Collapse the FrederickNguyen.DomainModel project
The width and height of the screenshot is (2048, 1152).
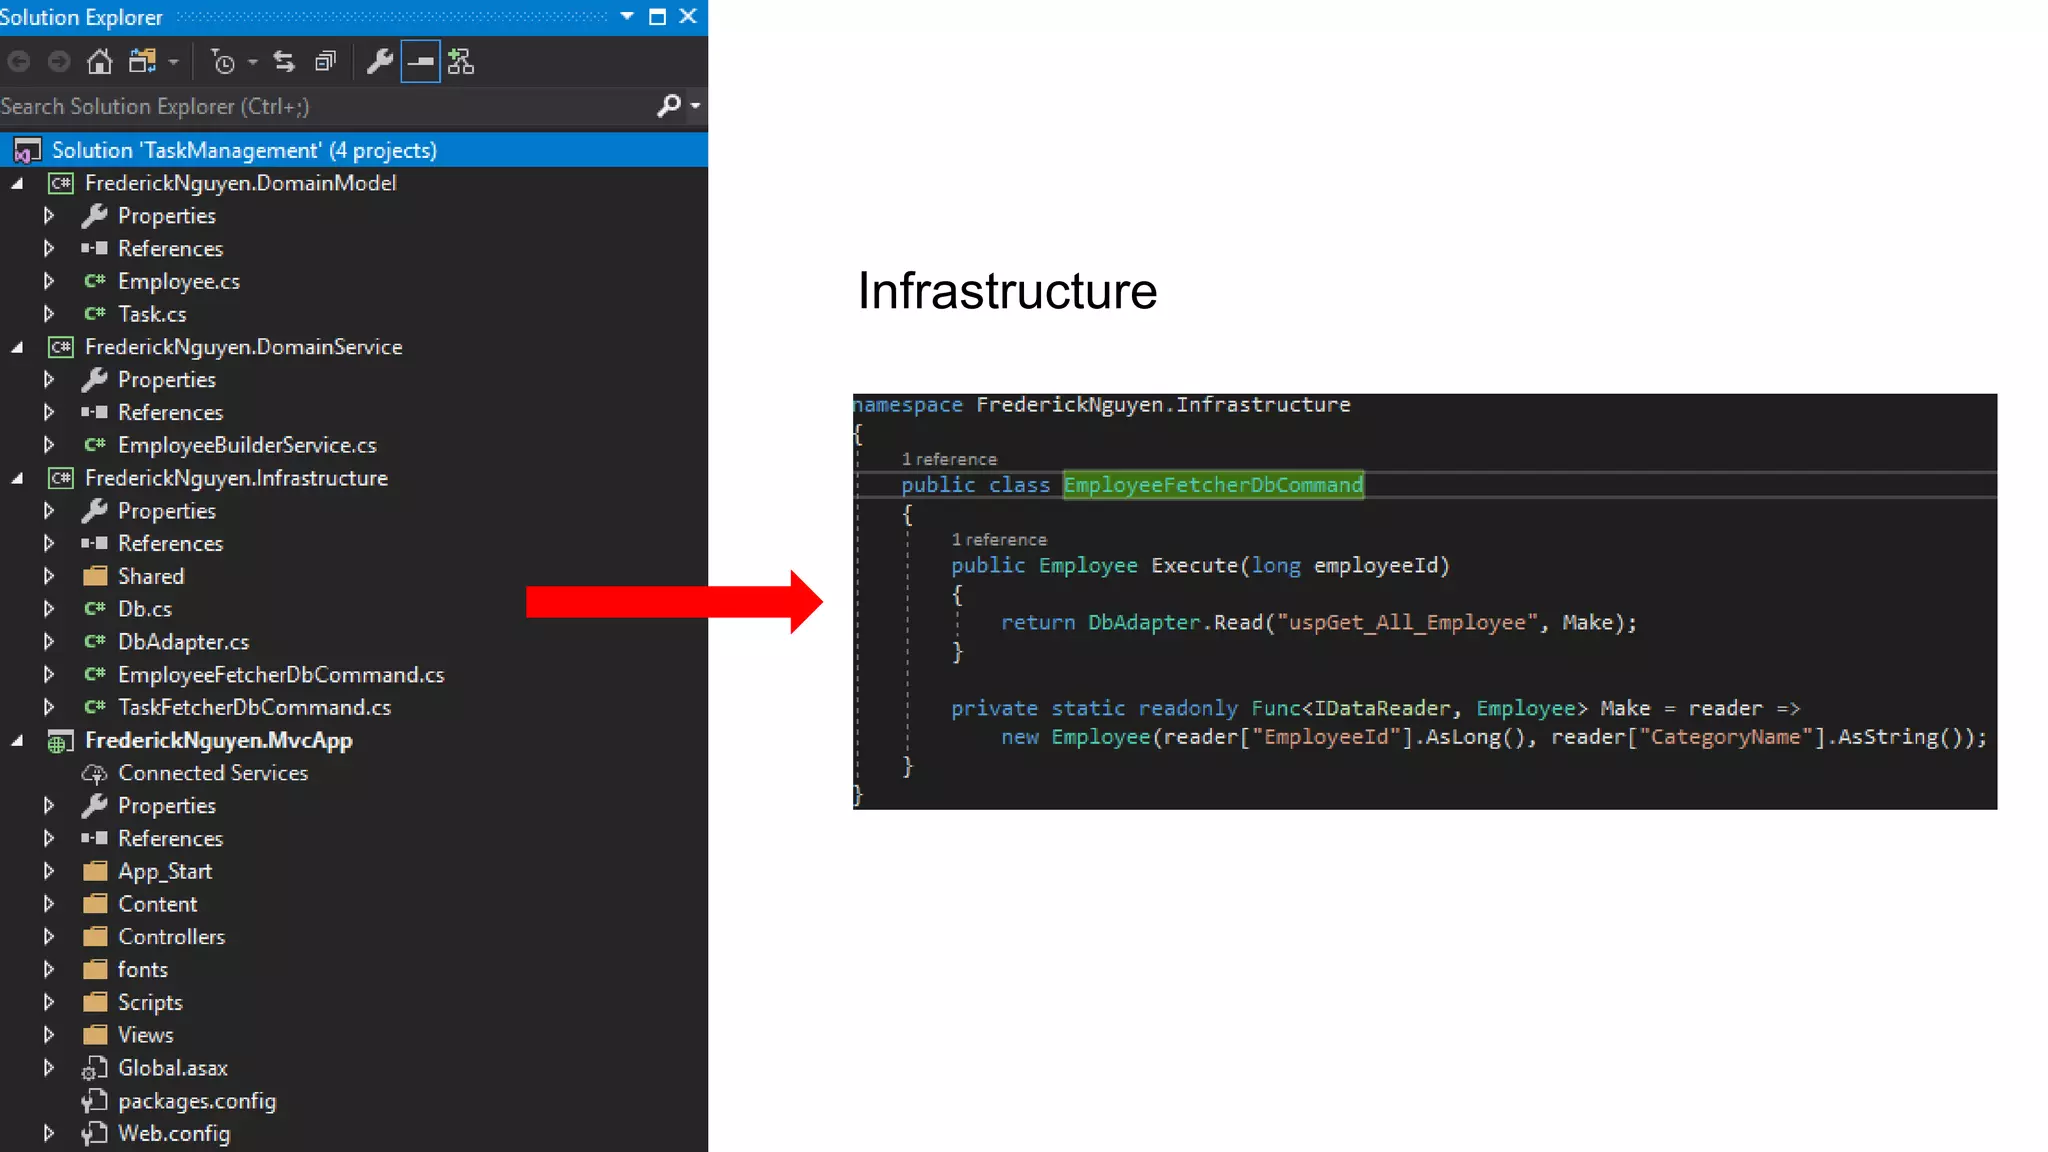(17, 183)
